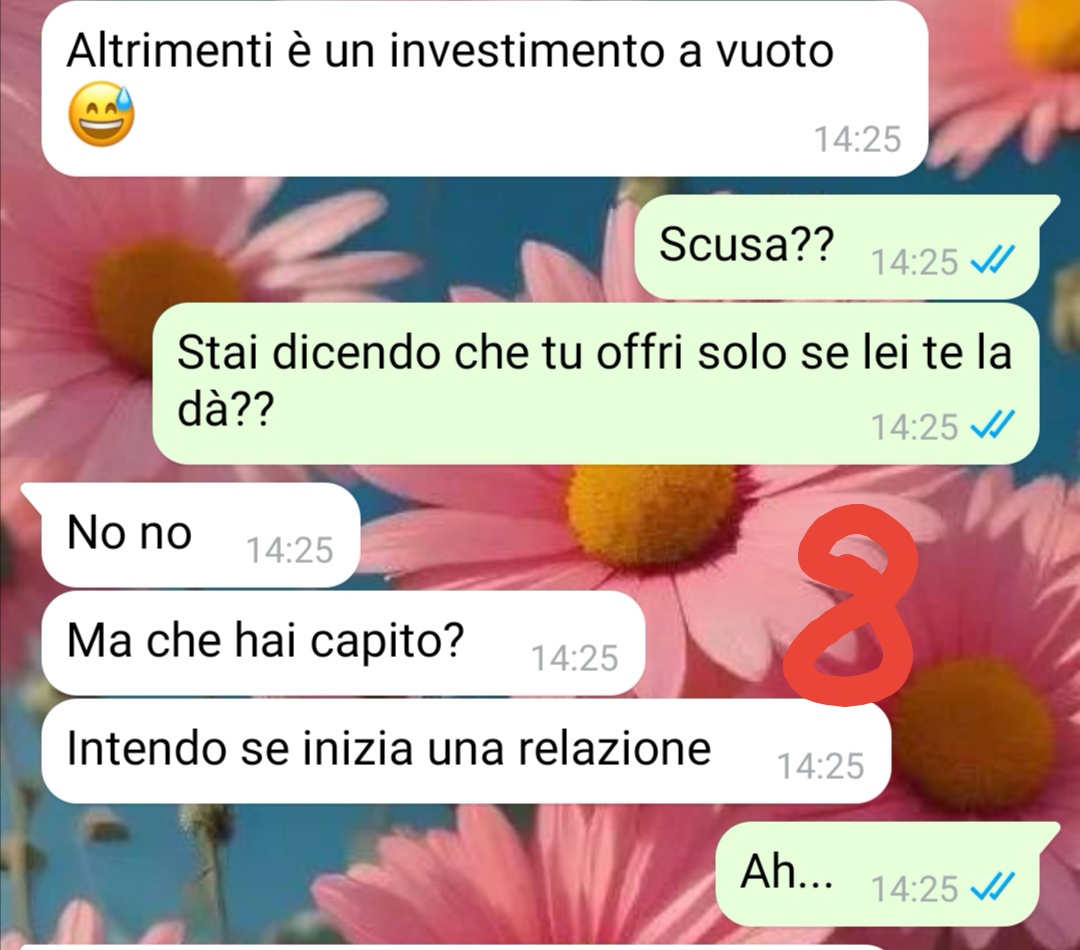Tap timestamp on the 'Altrimenti' message
This screenshot has height=950, width=1080.
click(858, 138)
